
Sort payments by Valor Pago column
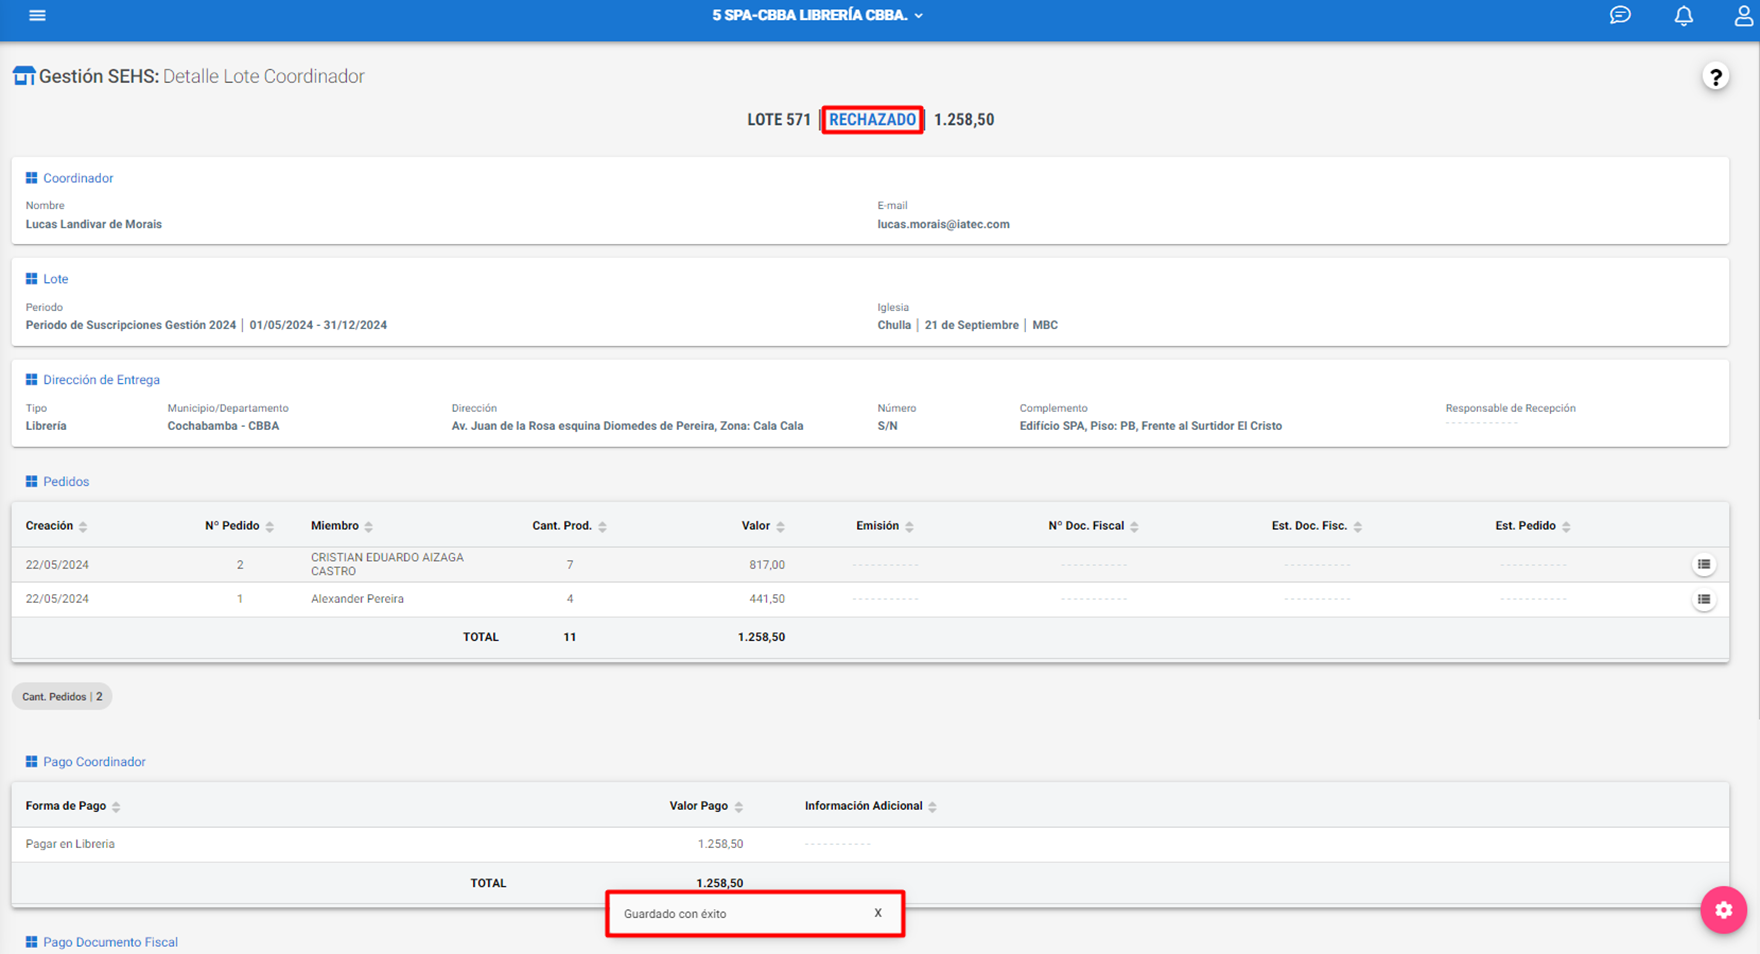(x=706, y=806)
